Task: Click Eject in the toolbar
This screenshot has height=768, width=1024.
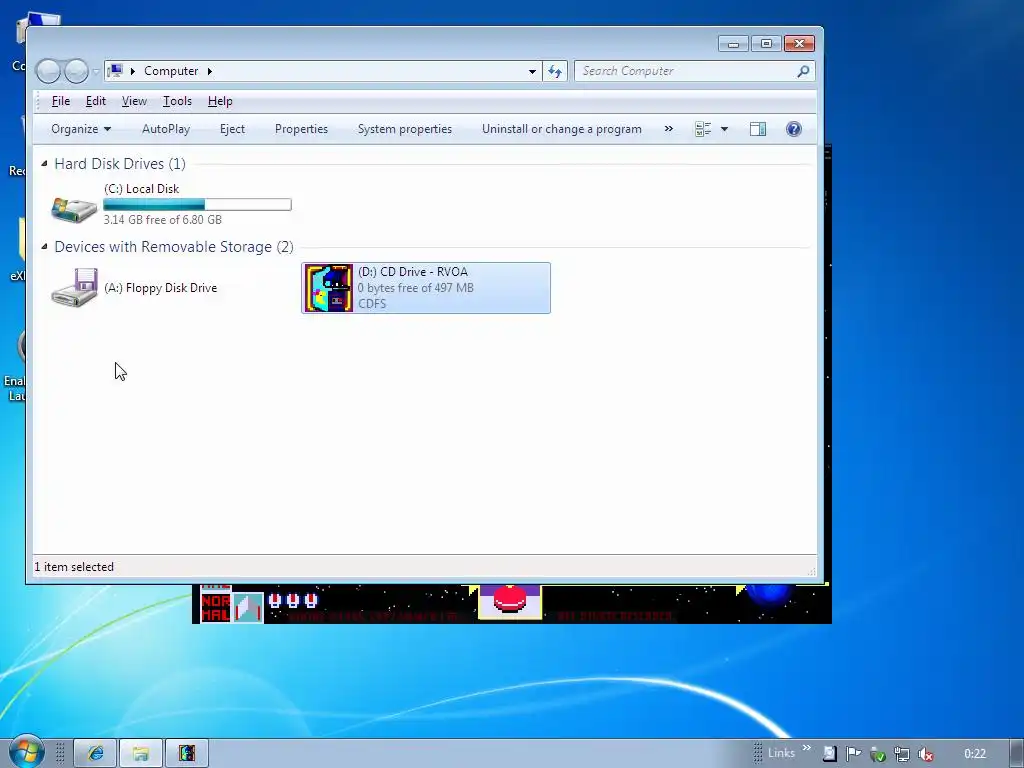Action: pos(232,129)
